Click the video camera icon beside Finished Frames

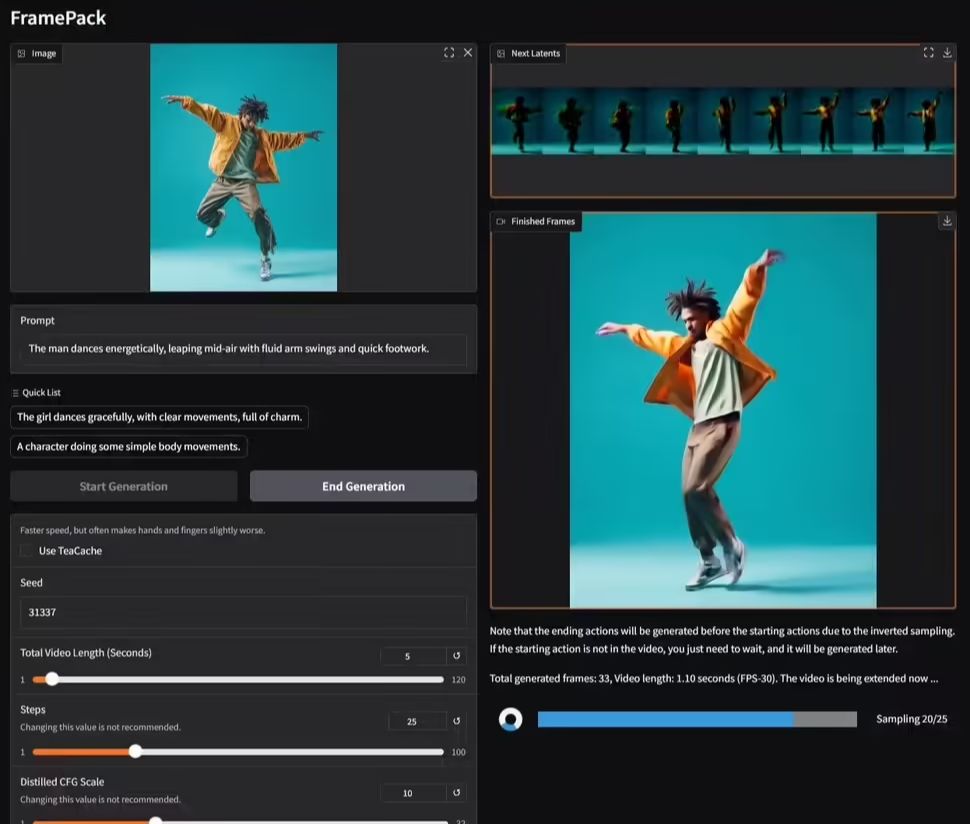(499, 221)
